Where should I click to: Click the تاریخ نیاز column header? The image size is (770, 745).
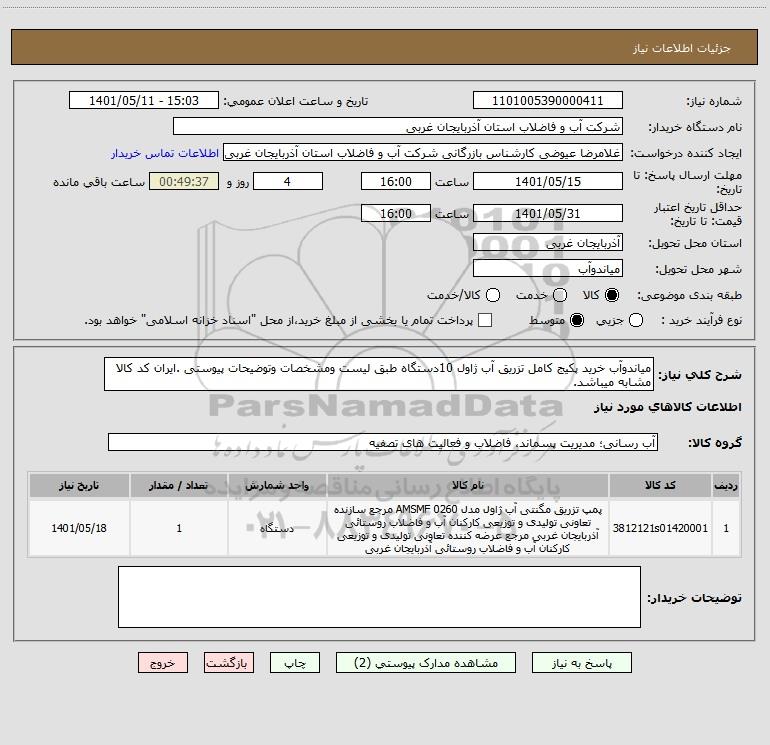[x=79, y=485]
